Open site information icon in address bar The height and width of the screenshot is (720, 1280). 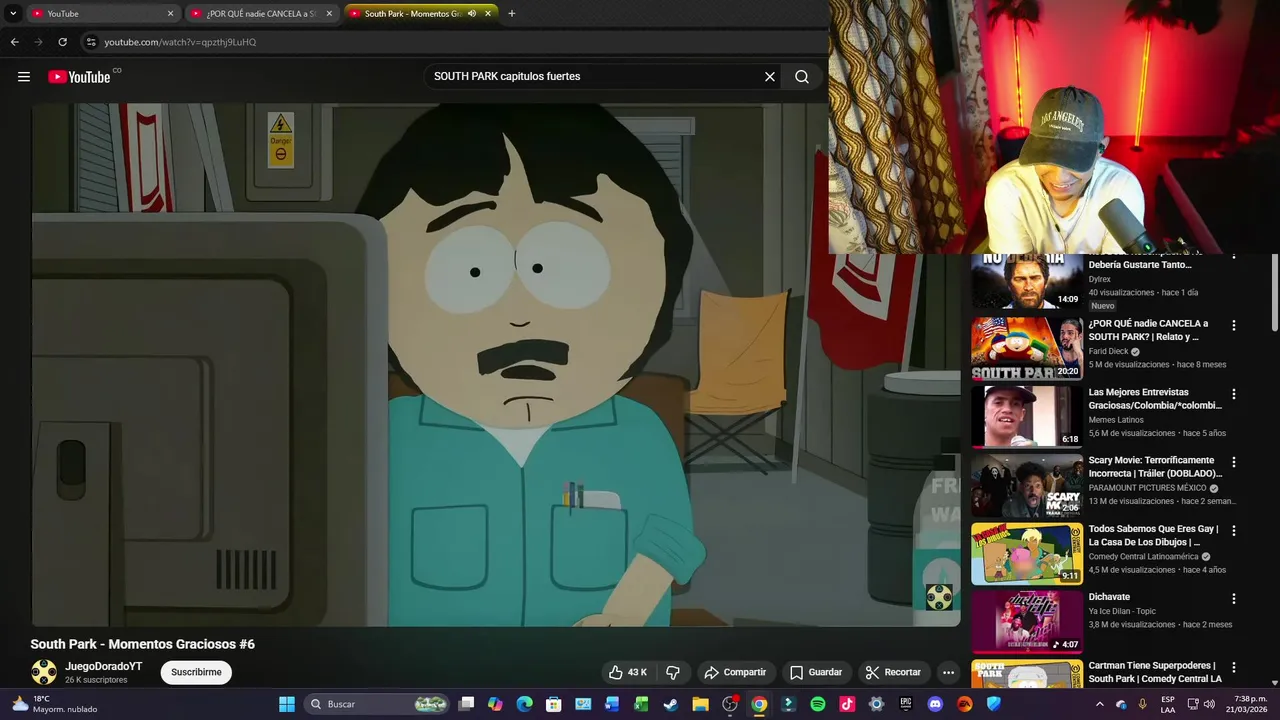pyautogui.click(x=91, y=42)
